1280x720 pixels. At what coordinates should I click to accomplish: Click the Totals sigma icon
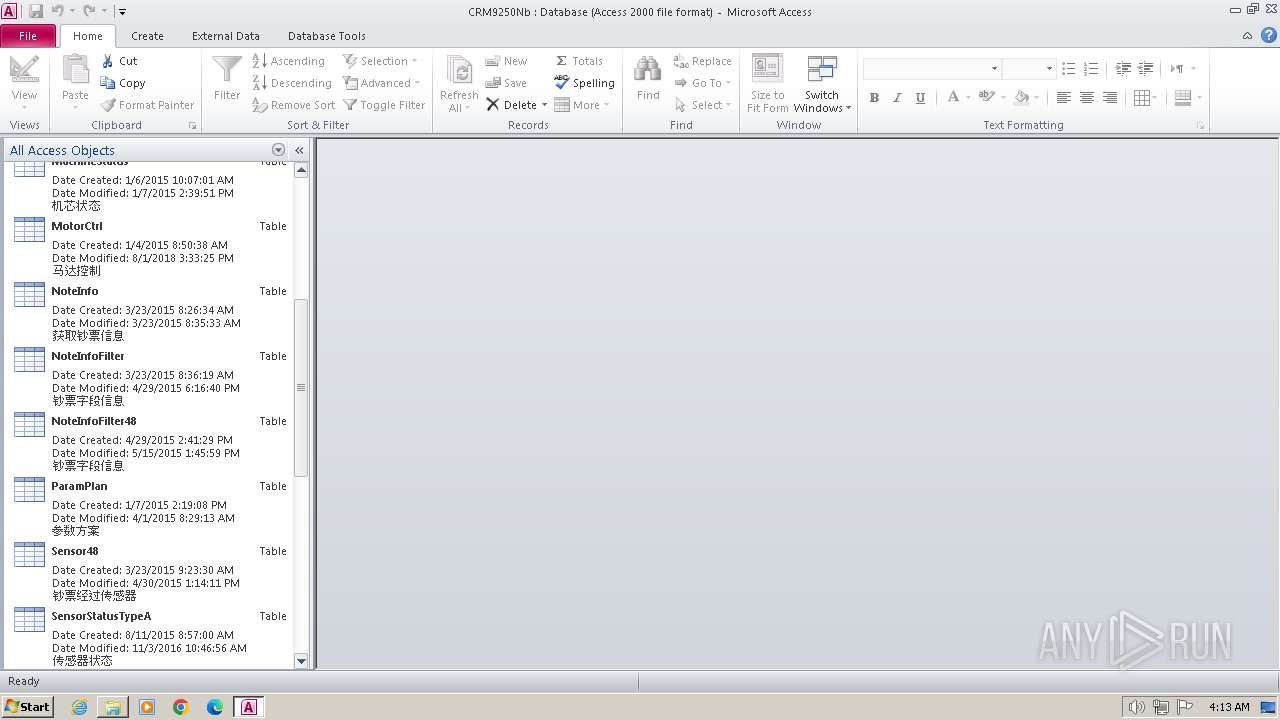click(562, 61)
